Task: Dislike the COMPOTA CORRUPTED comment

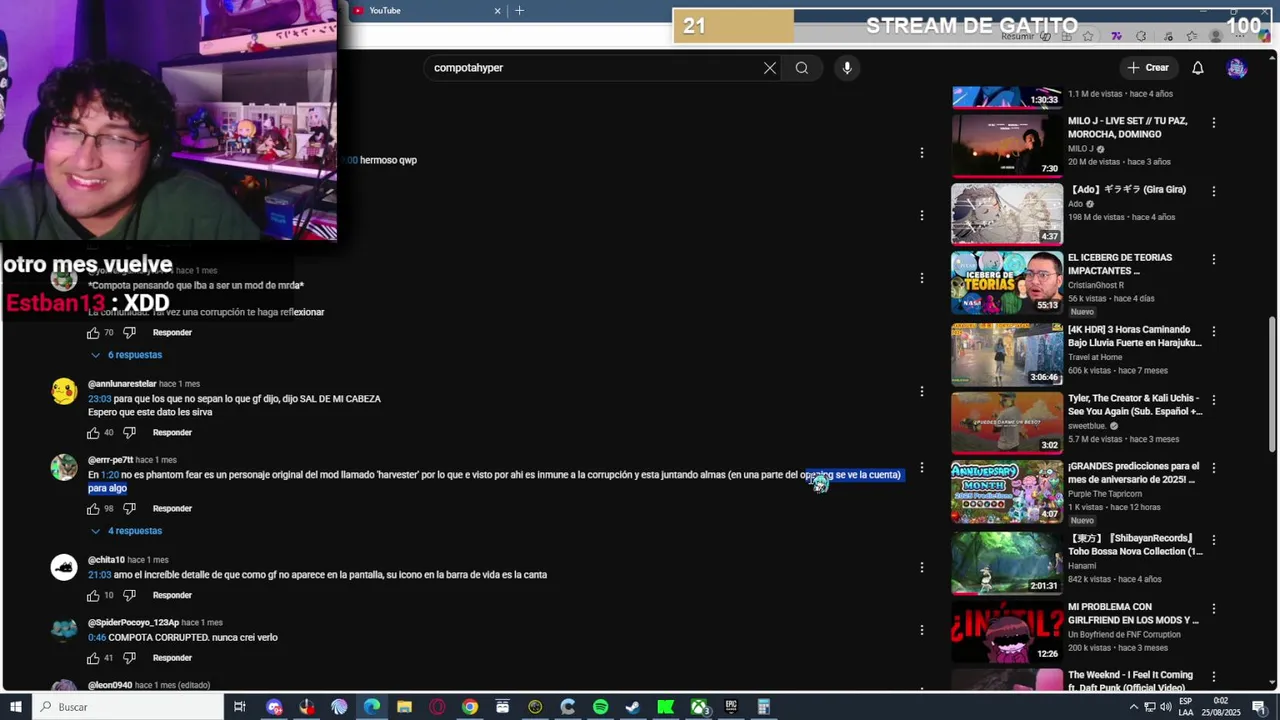Action: click(129, 658)
